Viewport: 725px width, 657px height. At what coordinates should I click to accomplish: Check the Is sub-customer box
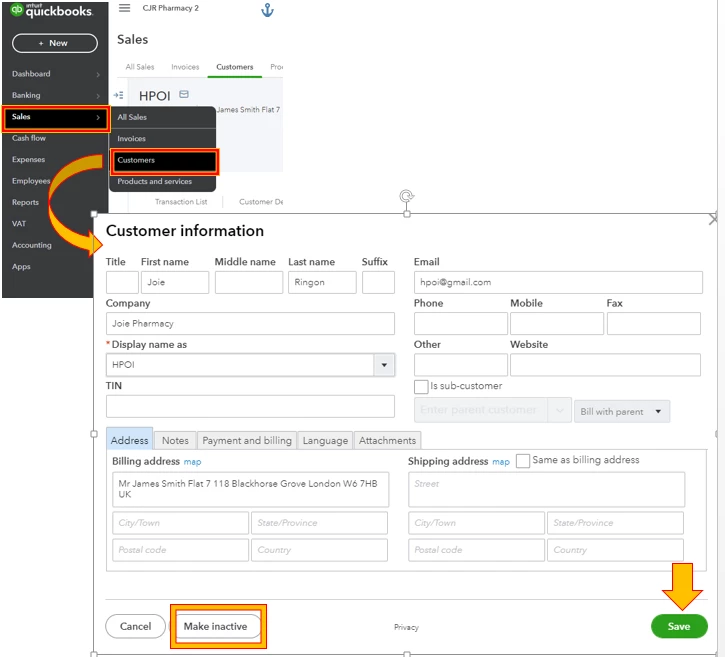click(421, 387)
